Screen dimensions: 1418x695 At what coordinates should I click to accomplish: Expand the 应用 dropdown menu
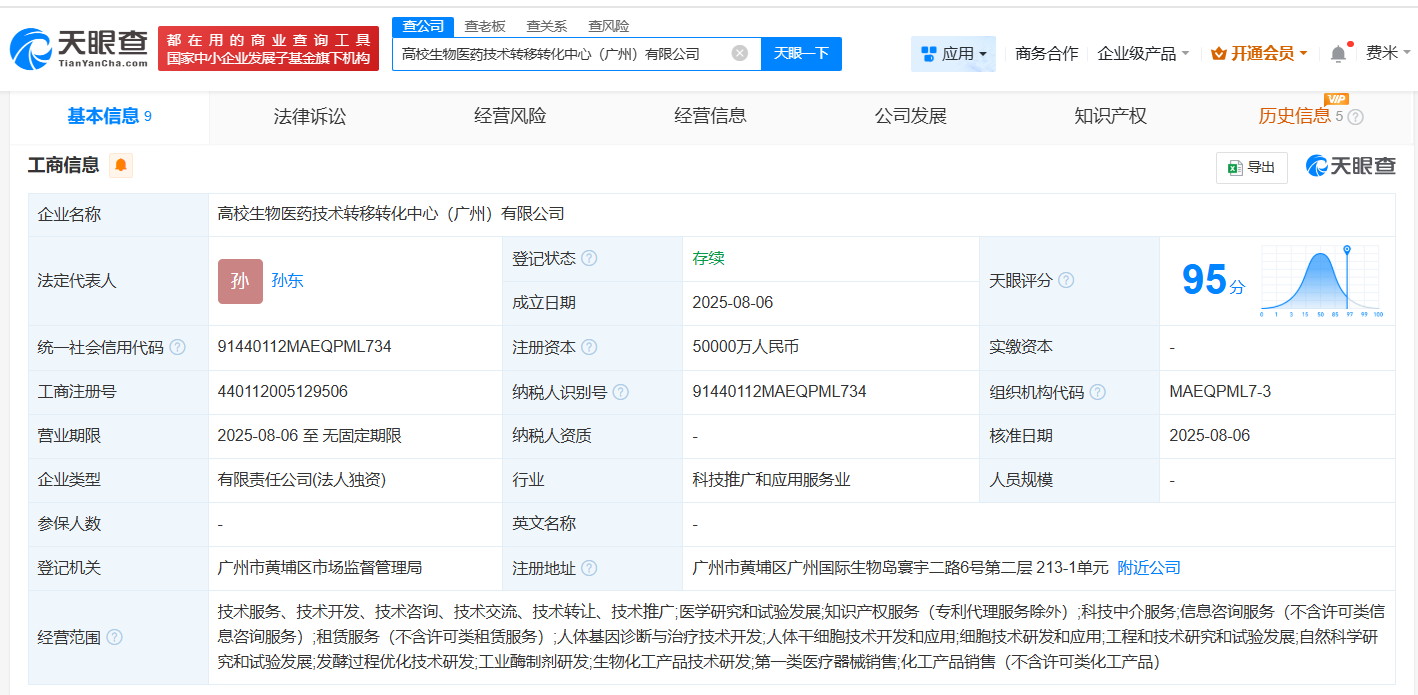pos(953,54)
